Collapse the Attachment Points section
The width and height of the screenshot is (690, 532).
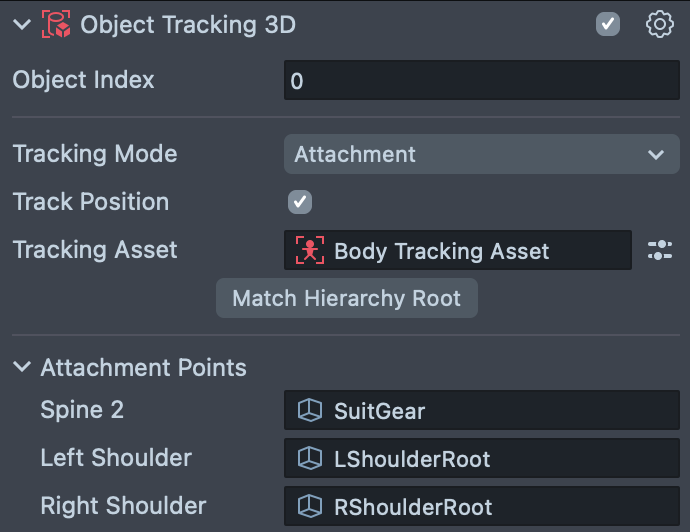pyautogui.click(x=23, y=368)
